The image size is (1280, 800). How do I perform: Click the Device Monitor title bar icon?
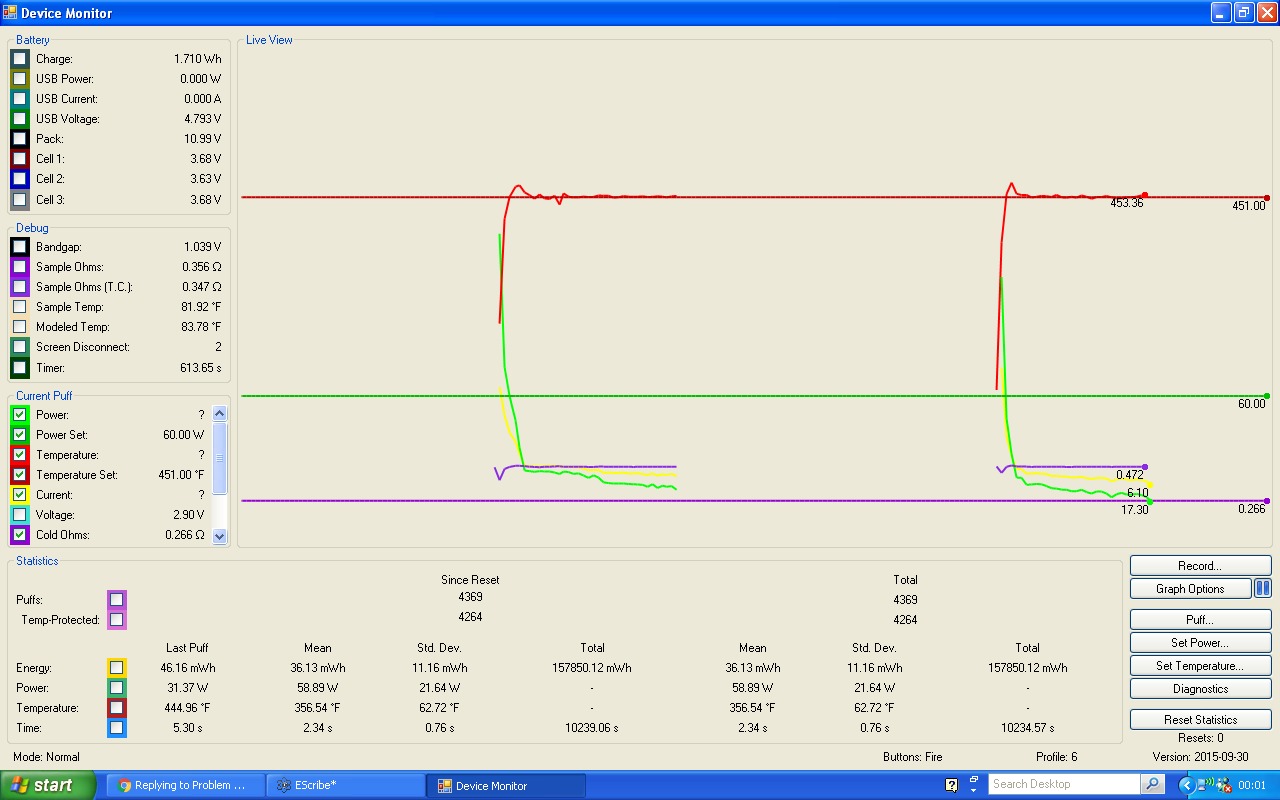[10, 13]
